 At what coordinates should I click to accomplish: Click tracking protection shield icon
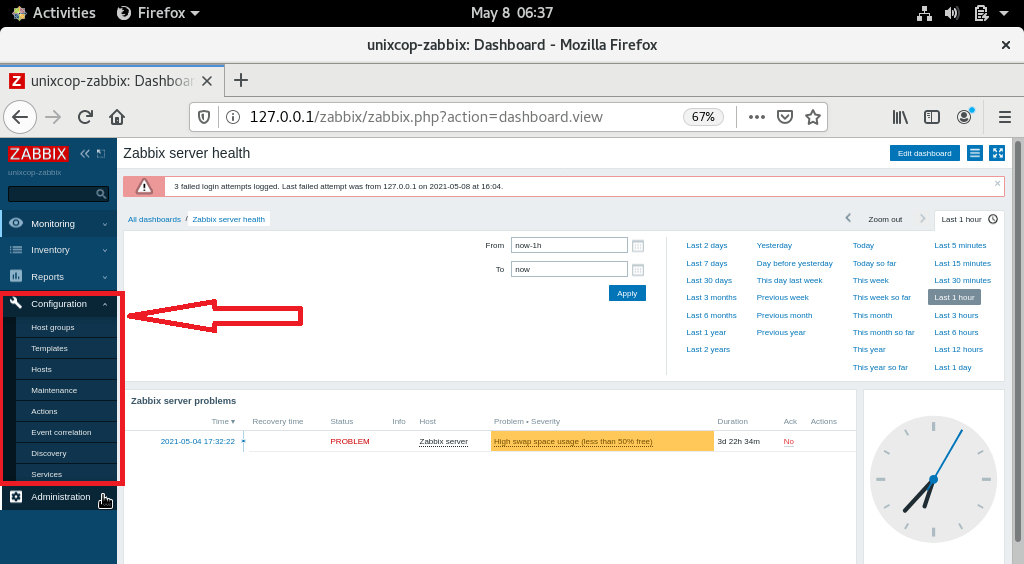204,117
